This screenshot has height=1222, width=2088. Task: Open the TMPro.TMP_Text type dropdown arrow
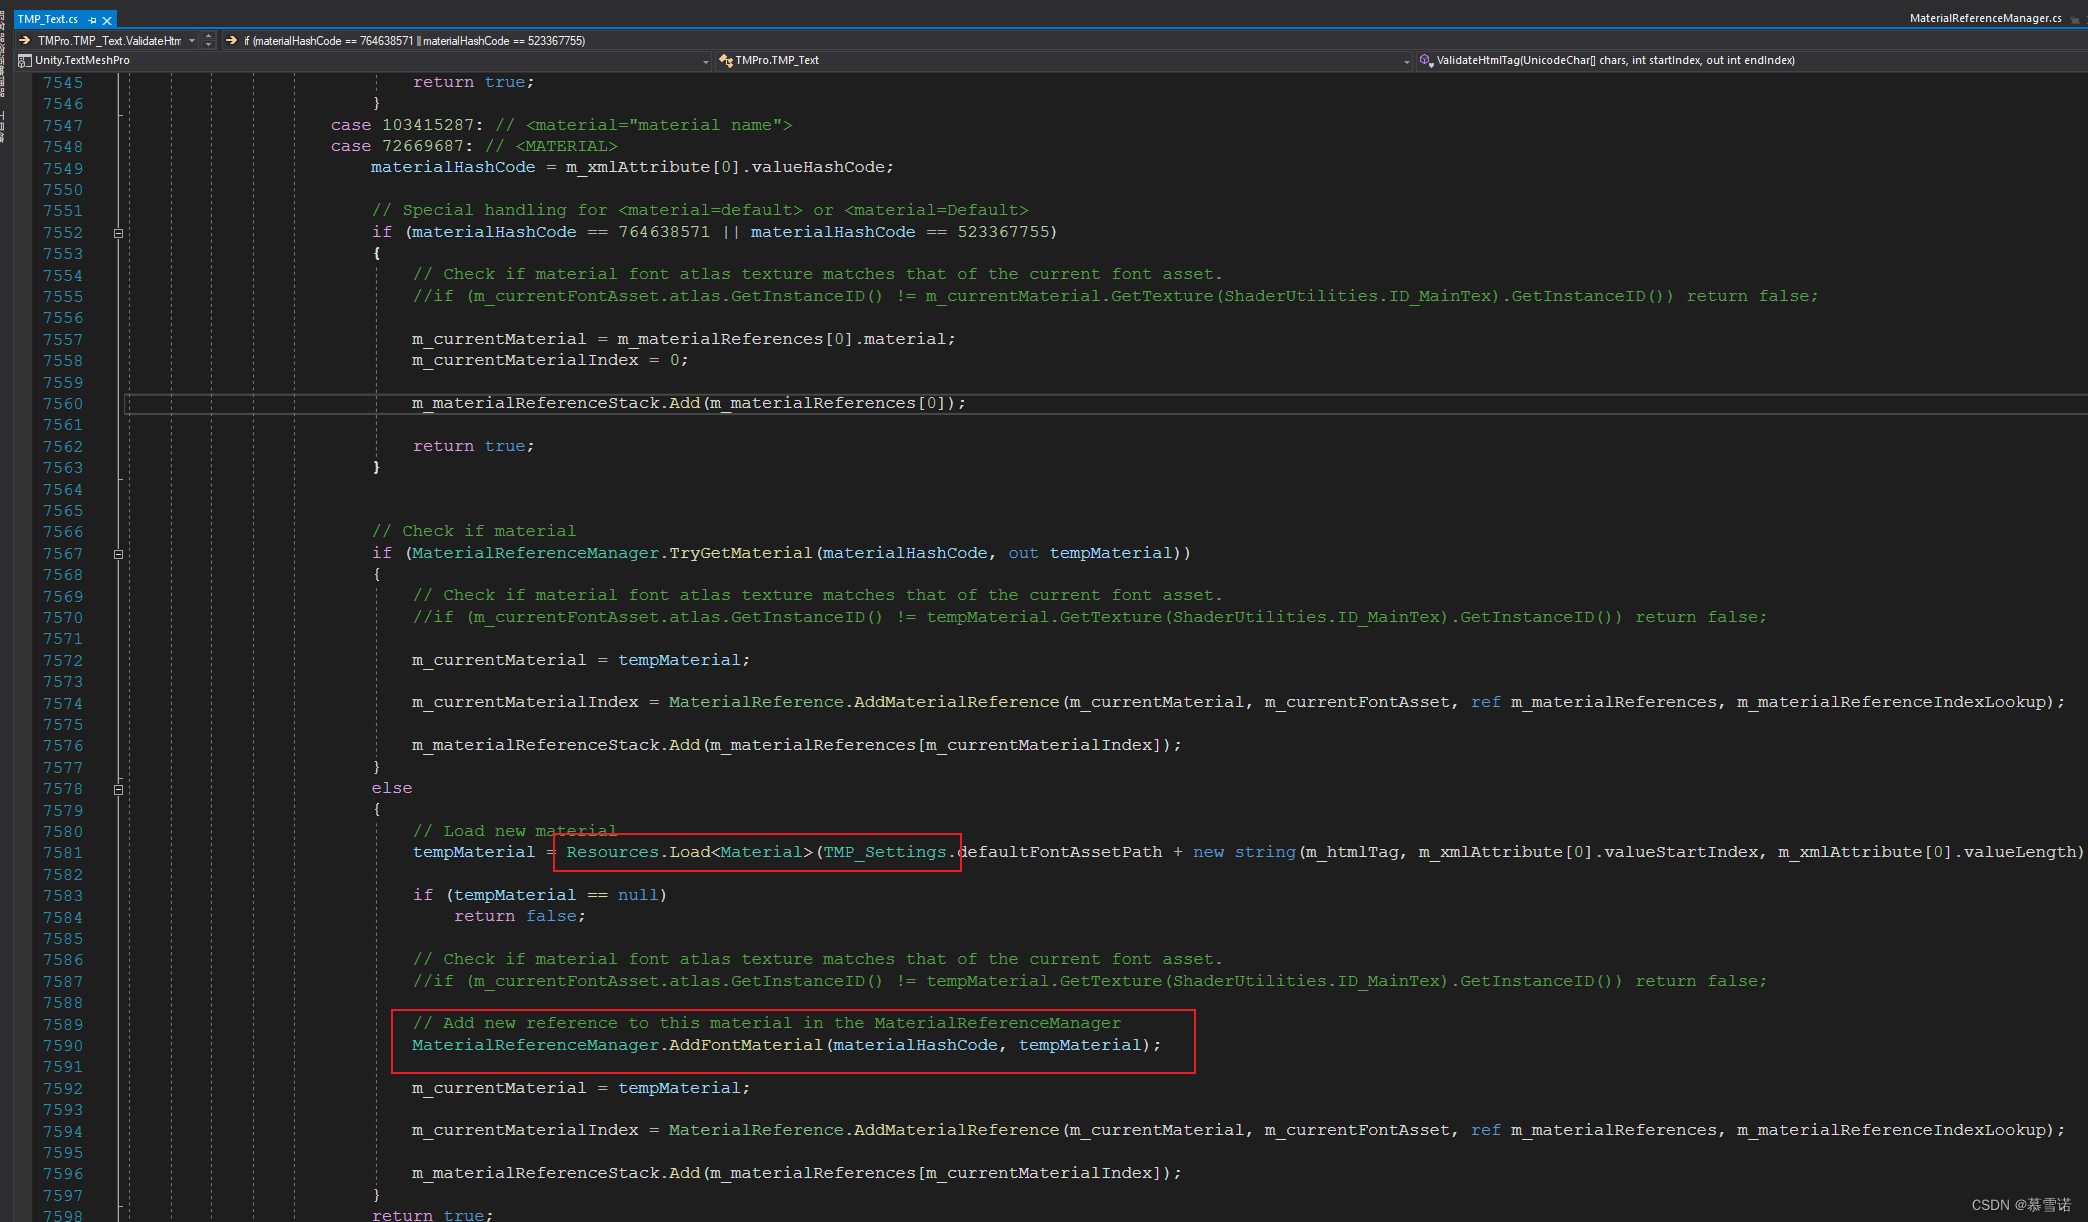1406,61
